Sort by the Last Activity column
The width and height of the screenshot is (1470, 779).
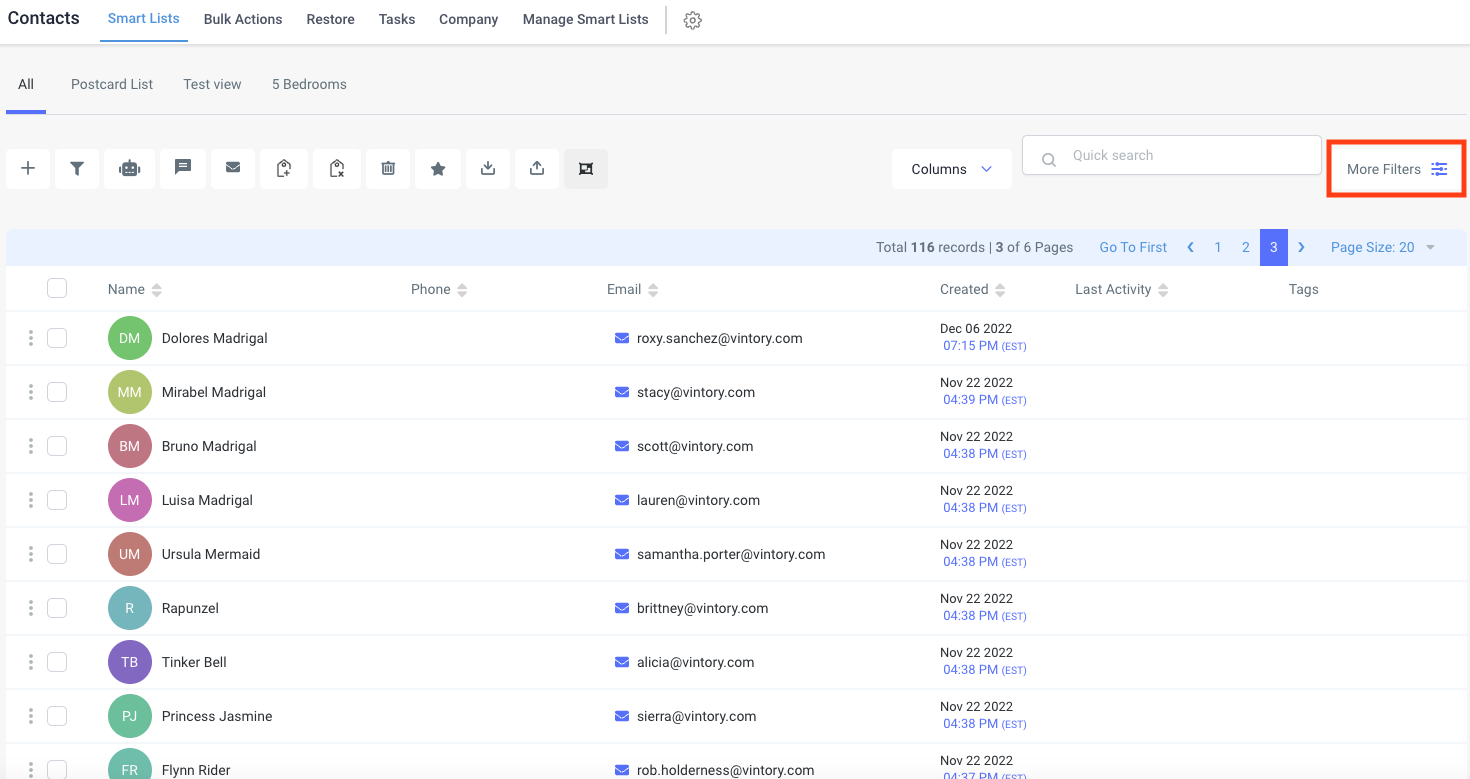point(1121,289)
